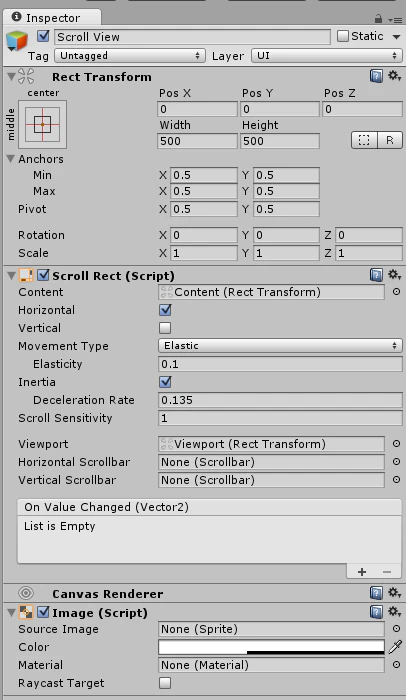Click the Material None (Material) field
406x700 pixels.
(x=271, y=665)
